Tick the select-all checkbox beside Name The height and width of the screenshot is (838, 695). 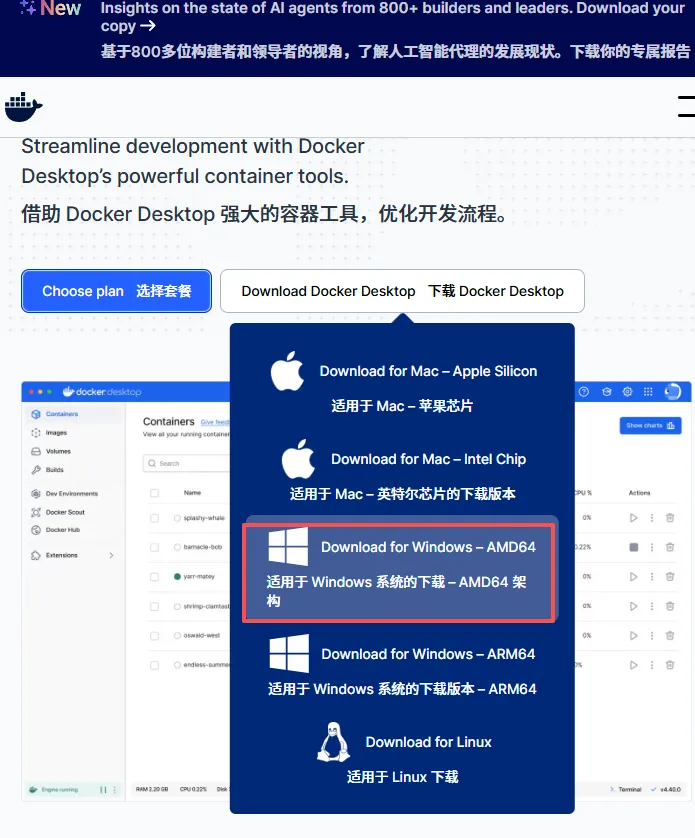(155, 493)
